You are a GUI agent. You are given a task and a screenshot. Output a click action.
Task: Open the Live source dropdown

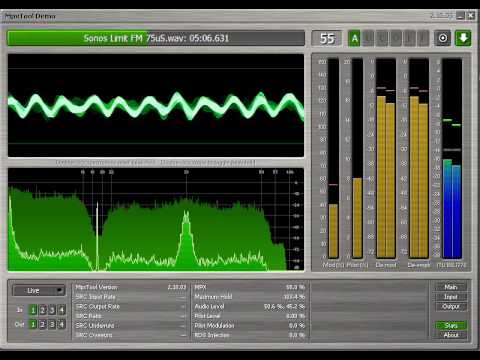[x=39, y=291]
